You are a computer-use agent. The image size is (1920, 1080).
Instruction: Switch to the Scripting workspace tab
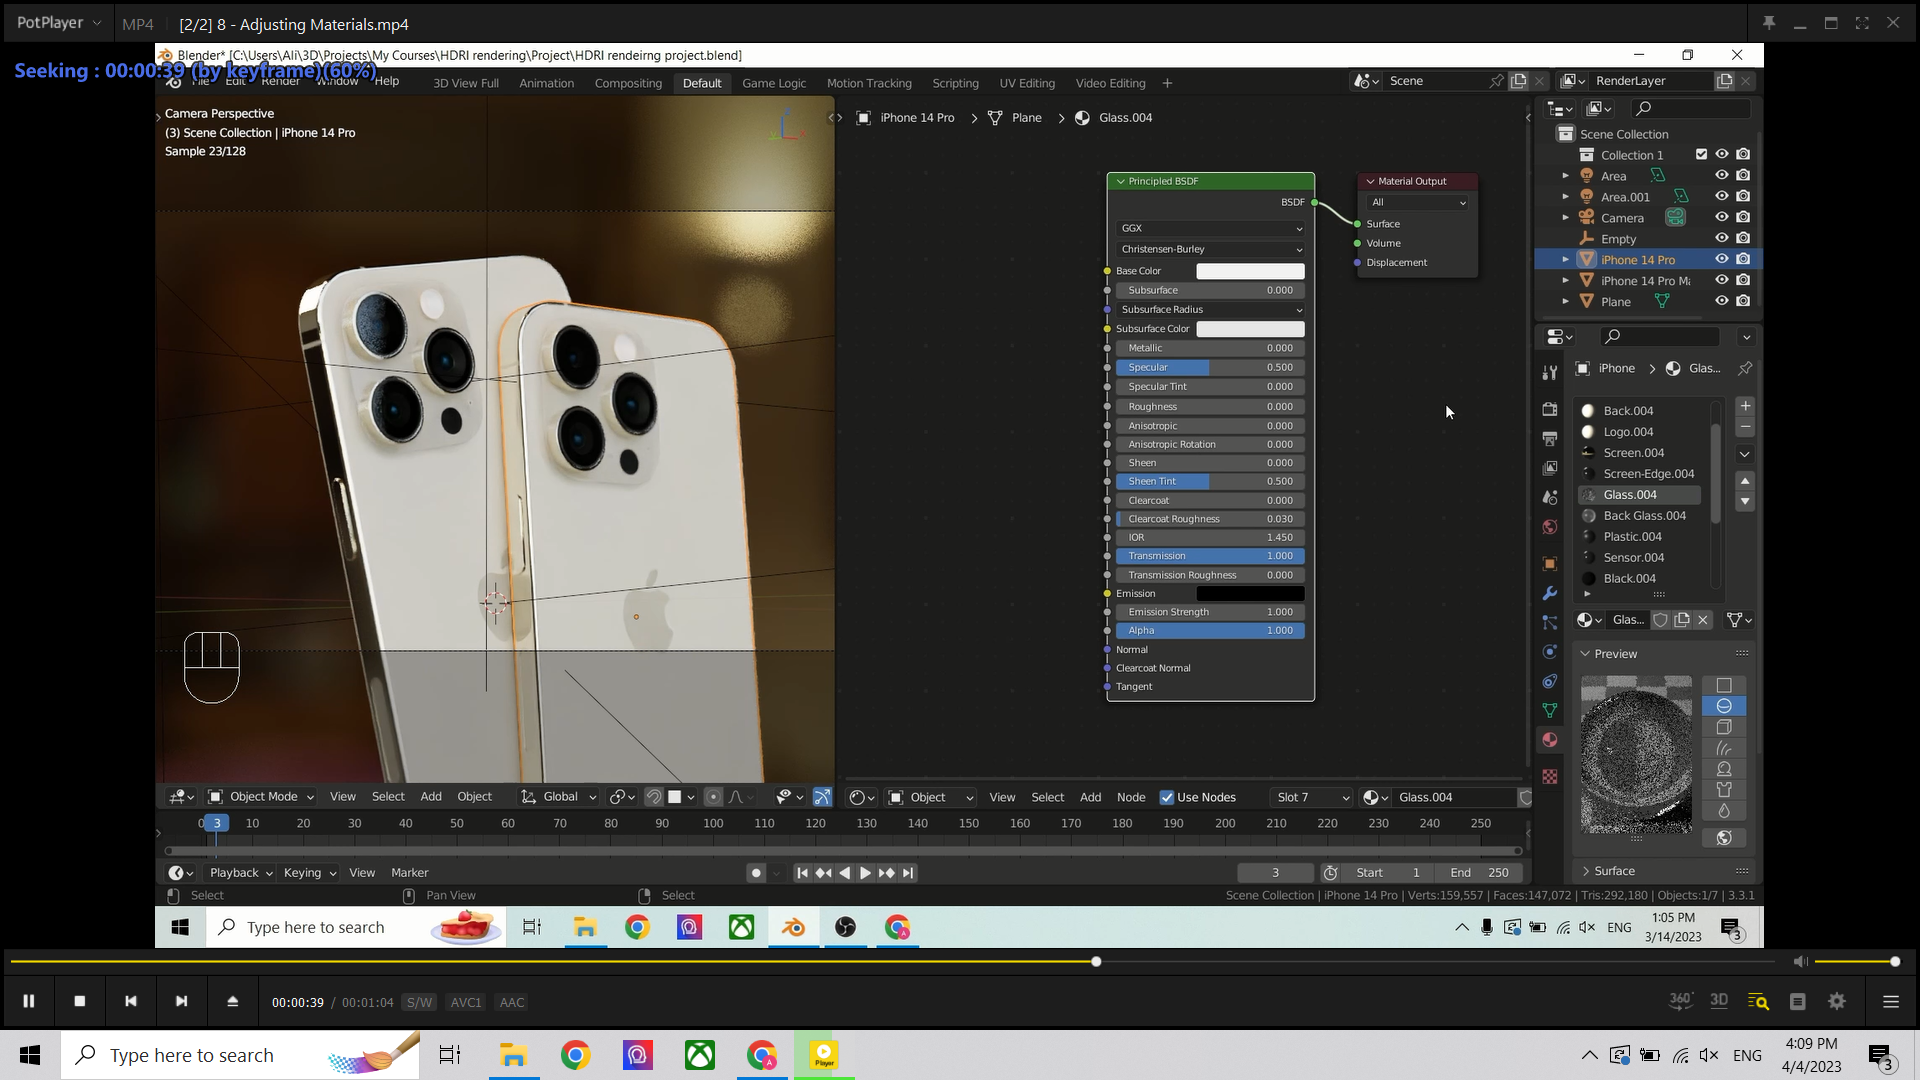[x=956, y=83]
